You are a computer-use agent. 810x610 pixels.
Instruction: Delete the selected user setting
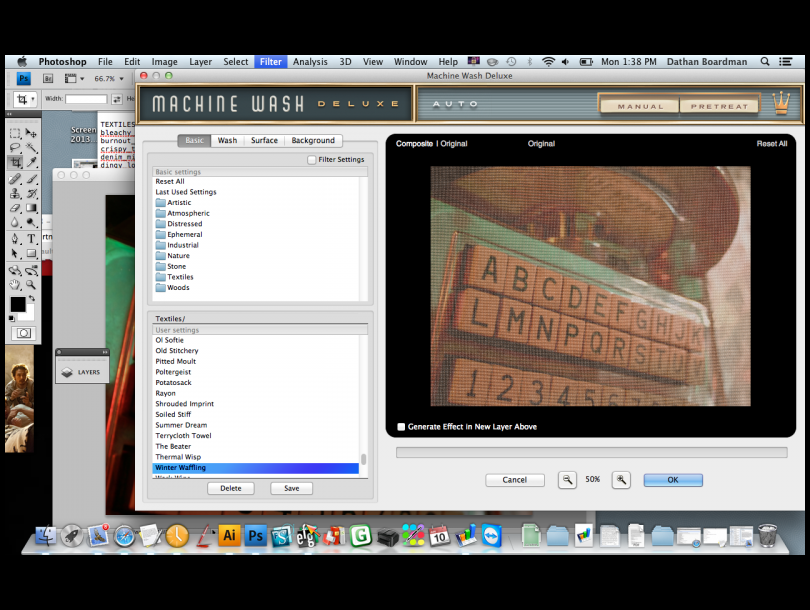[x=230, y=488]
